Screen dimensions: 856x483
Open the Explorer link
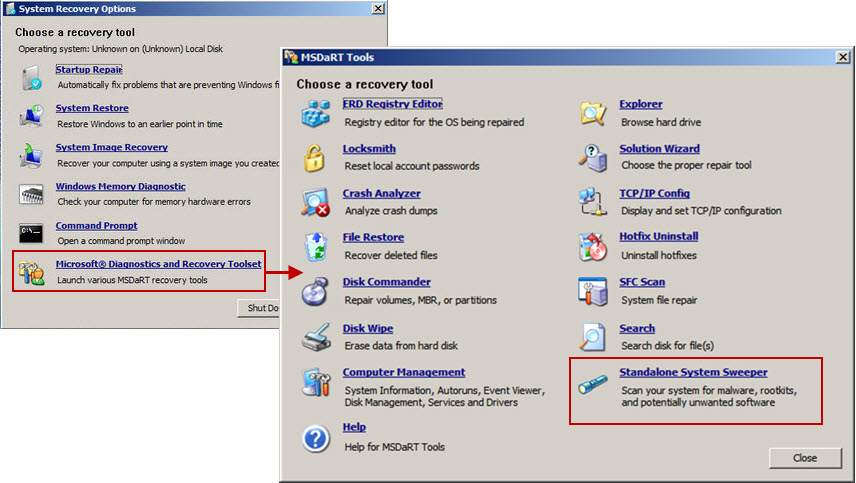(x=641, y=104)
